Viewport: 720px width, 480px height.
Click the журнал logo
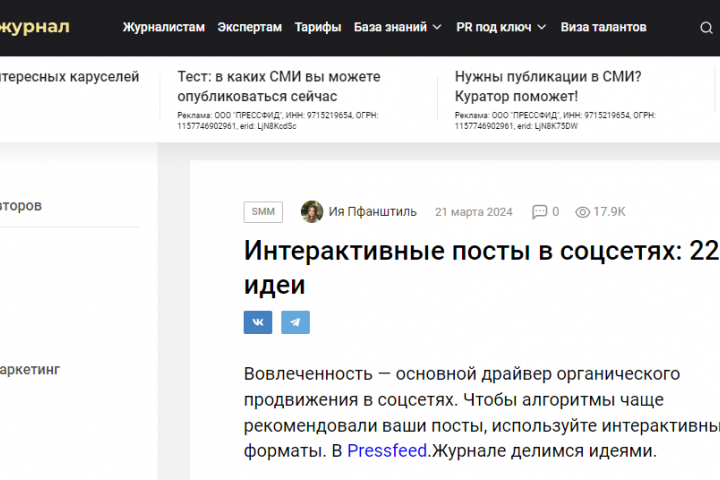point(34,27)
